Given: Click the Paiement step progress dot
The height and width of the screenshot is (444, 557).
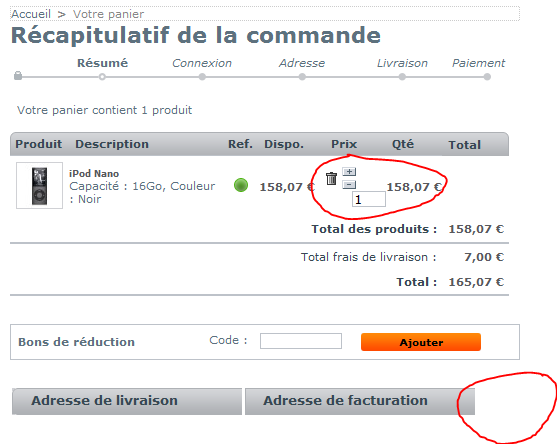Looking at the screenshot, I should [487, 77].
